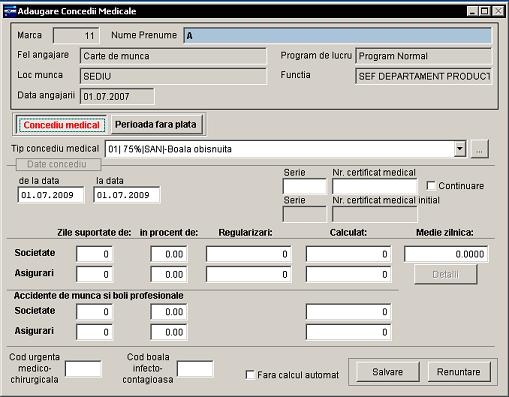Click Societate percent field under Accidente de munca
Image resolution: width=509 pixels, height=397 pixels.
[x=169, y=312]
